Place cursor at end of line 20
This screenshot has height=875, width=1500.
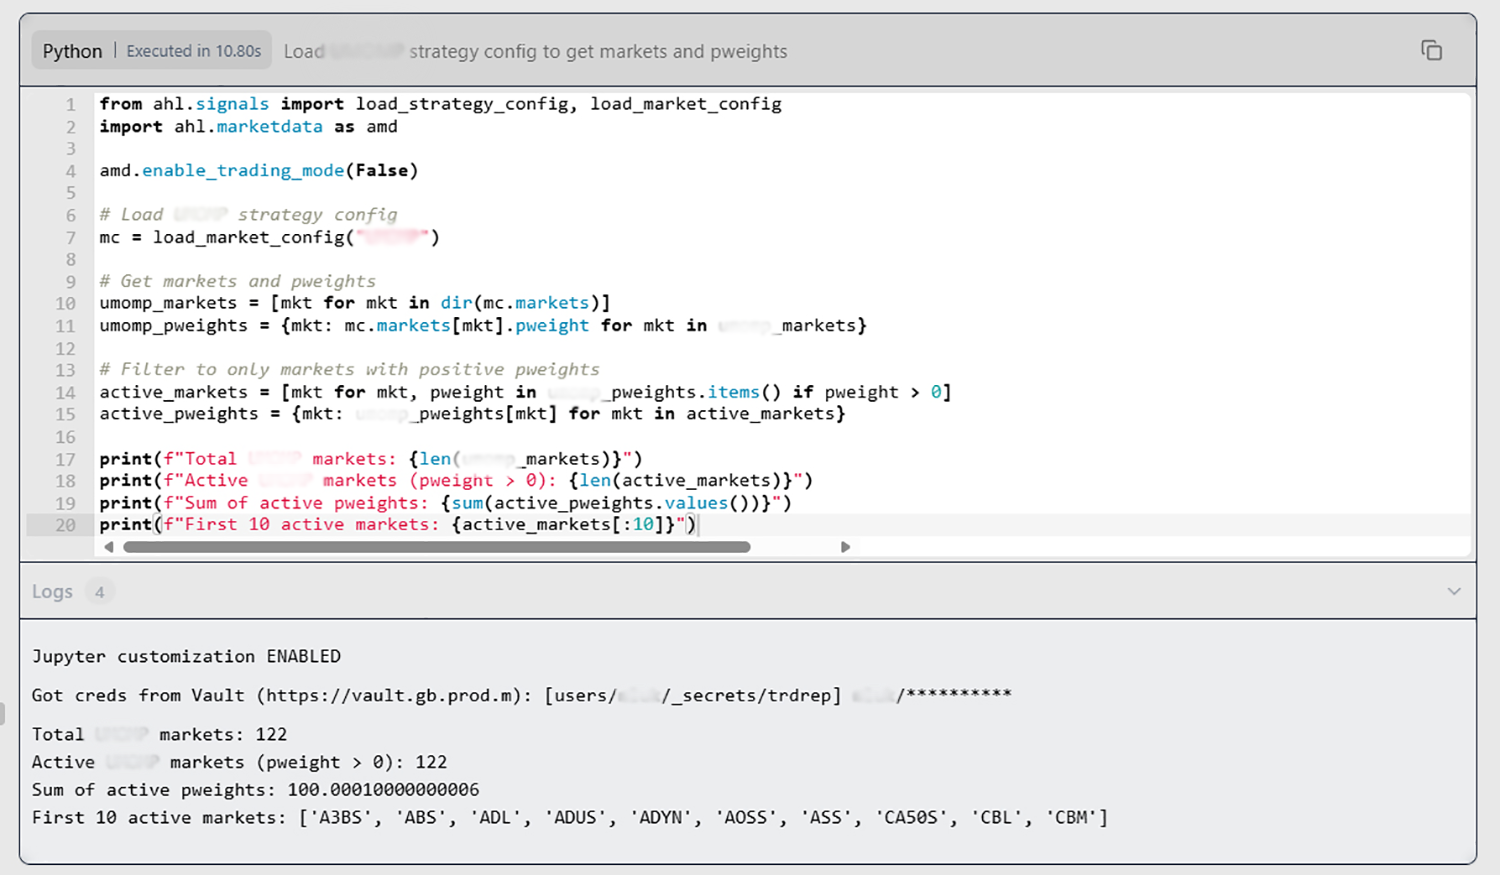[x=697, y=525]
